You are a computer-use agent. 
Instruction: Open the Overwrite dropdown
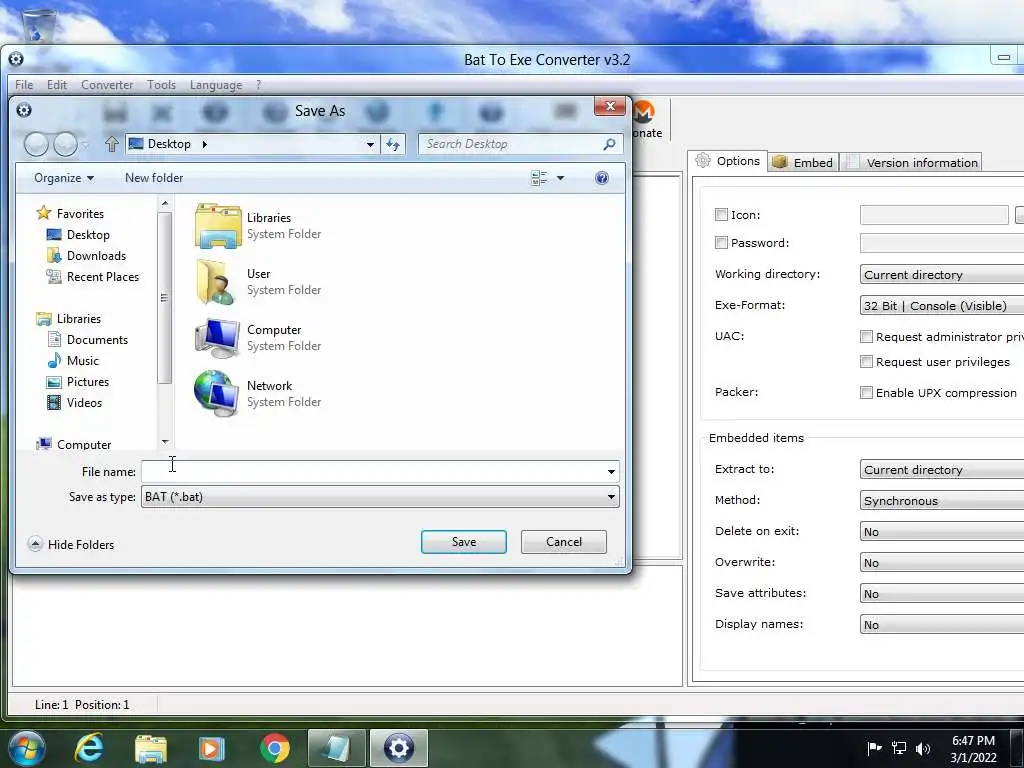(942, 562)
